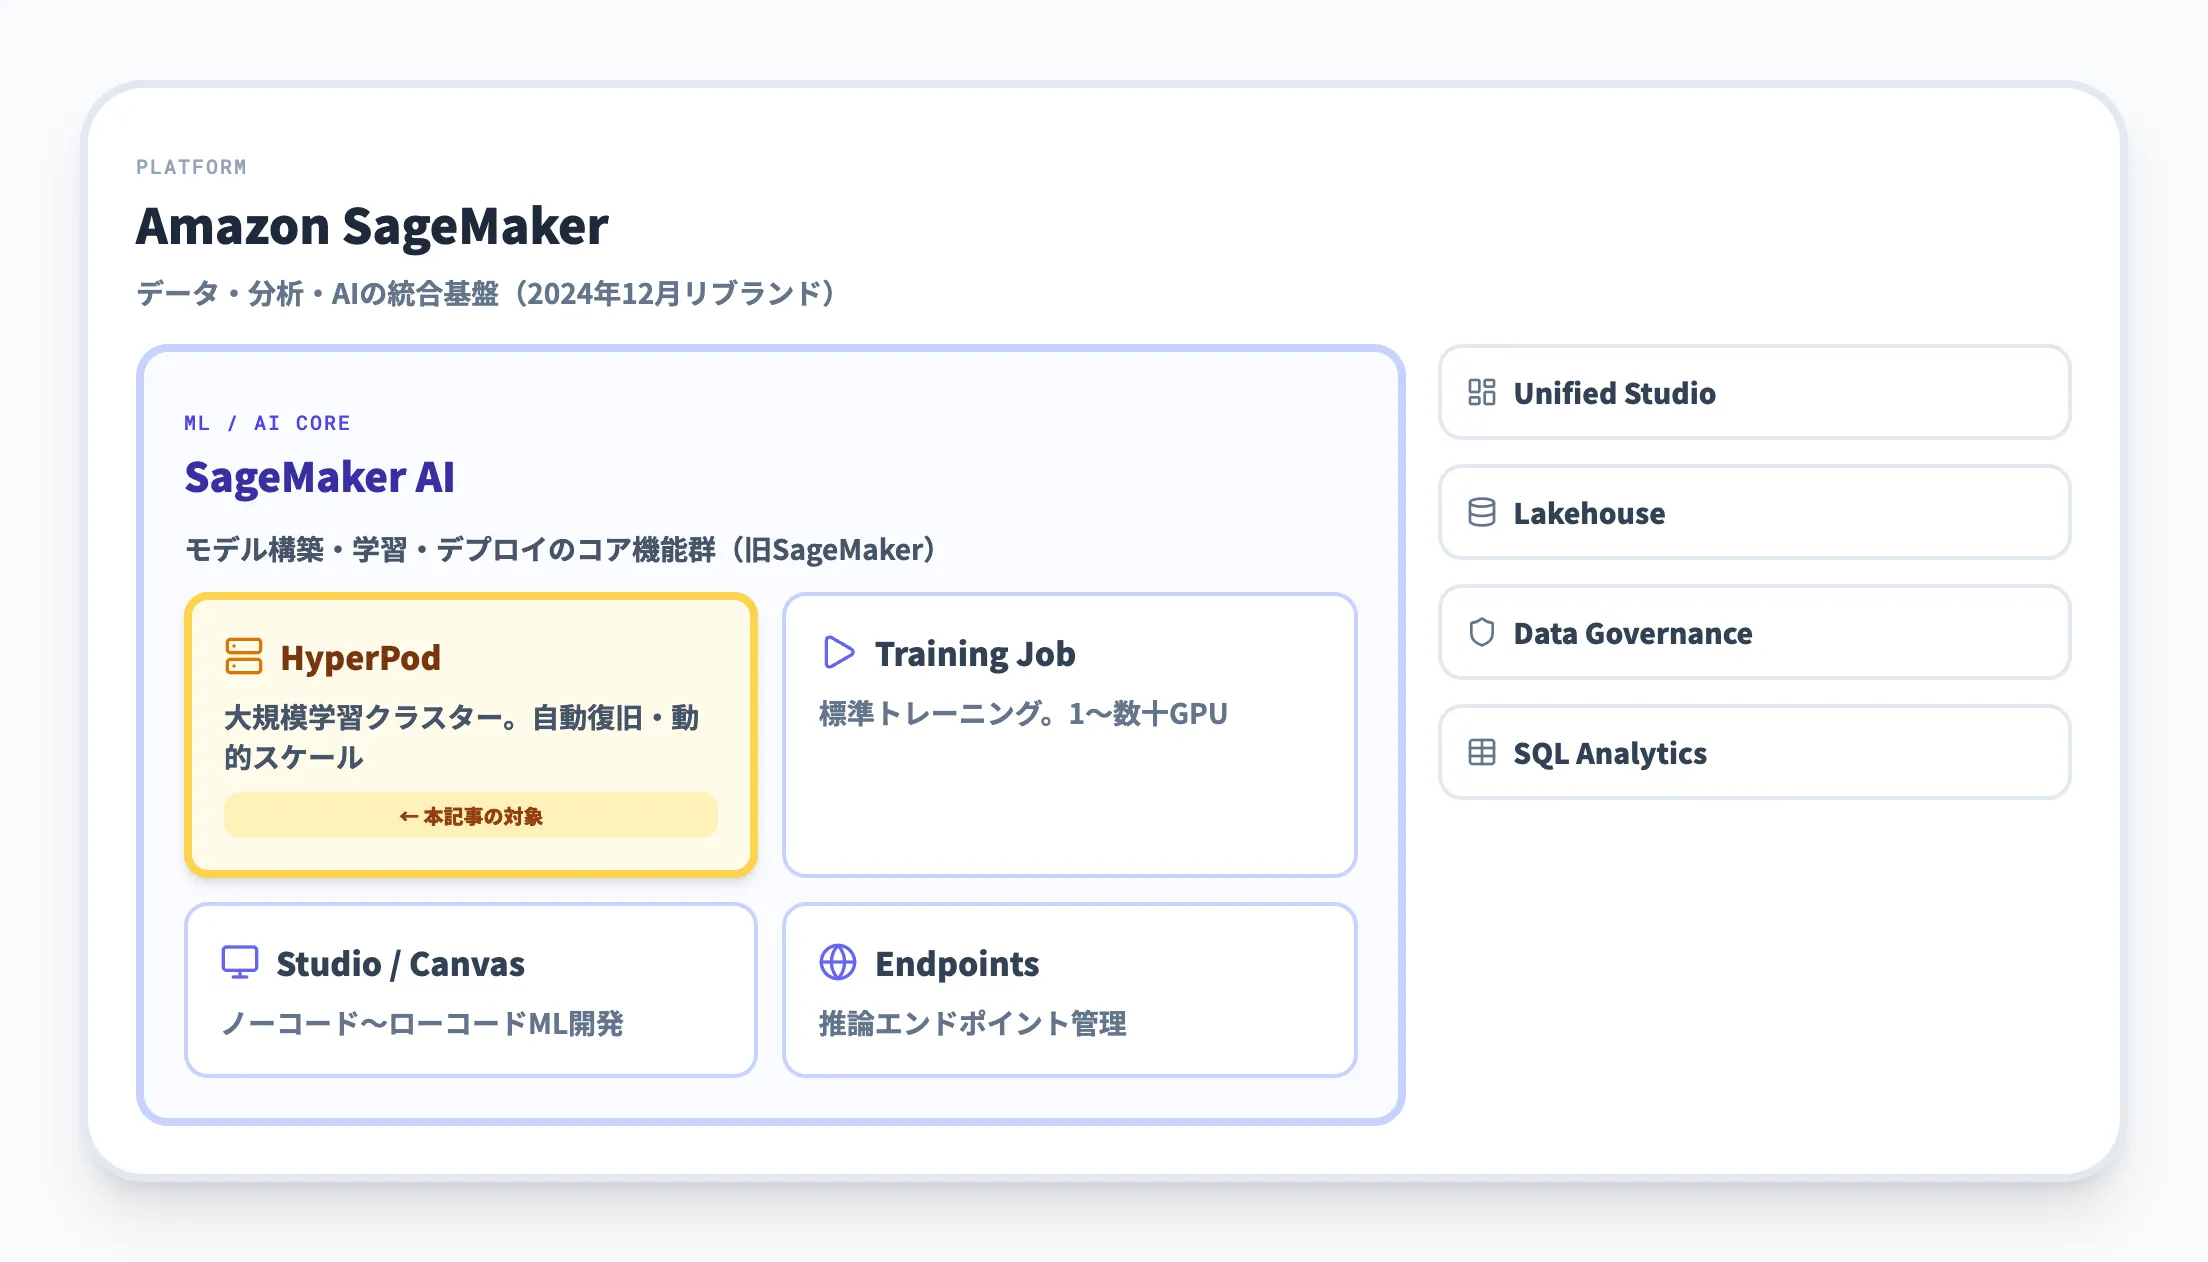This screenshot has height=1262, width=2208.
Task: Open the Studio / Canvas card
Action: point(471,989)
